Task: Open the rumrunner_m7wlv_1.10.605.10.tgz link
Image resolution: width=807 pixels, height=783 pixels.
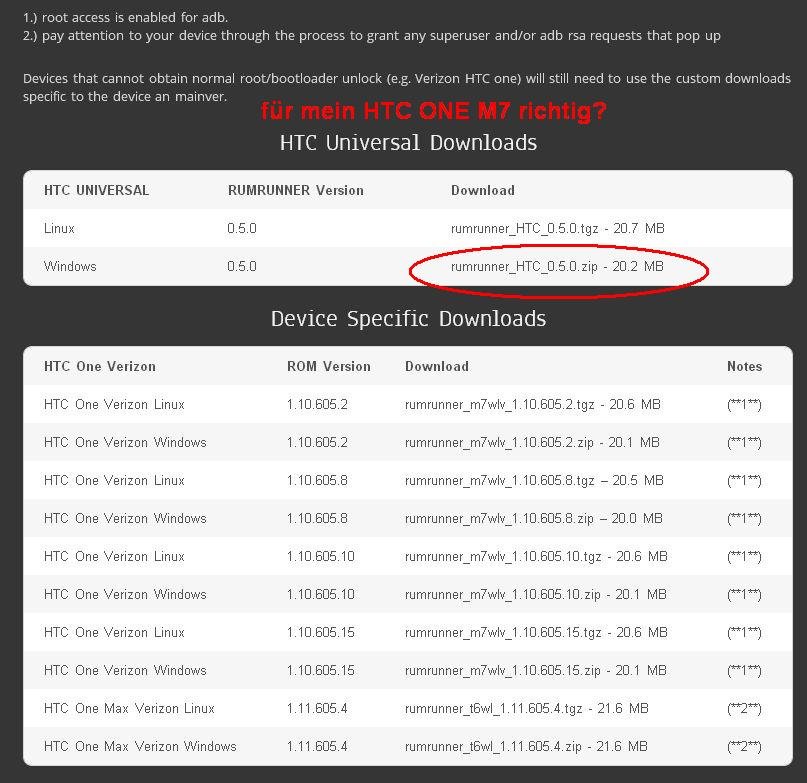Action: click(x=536, y=556)
